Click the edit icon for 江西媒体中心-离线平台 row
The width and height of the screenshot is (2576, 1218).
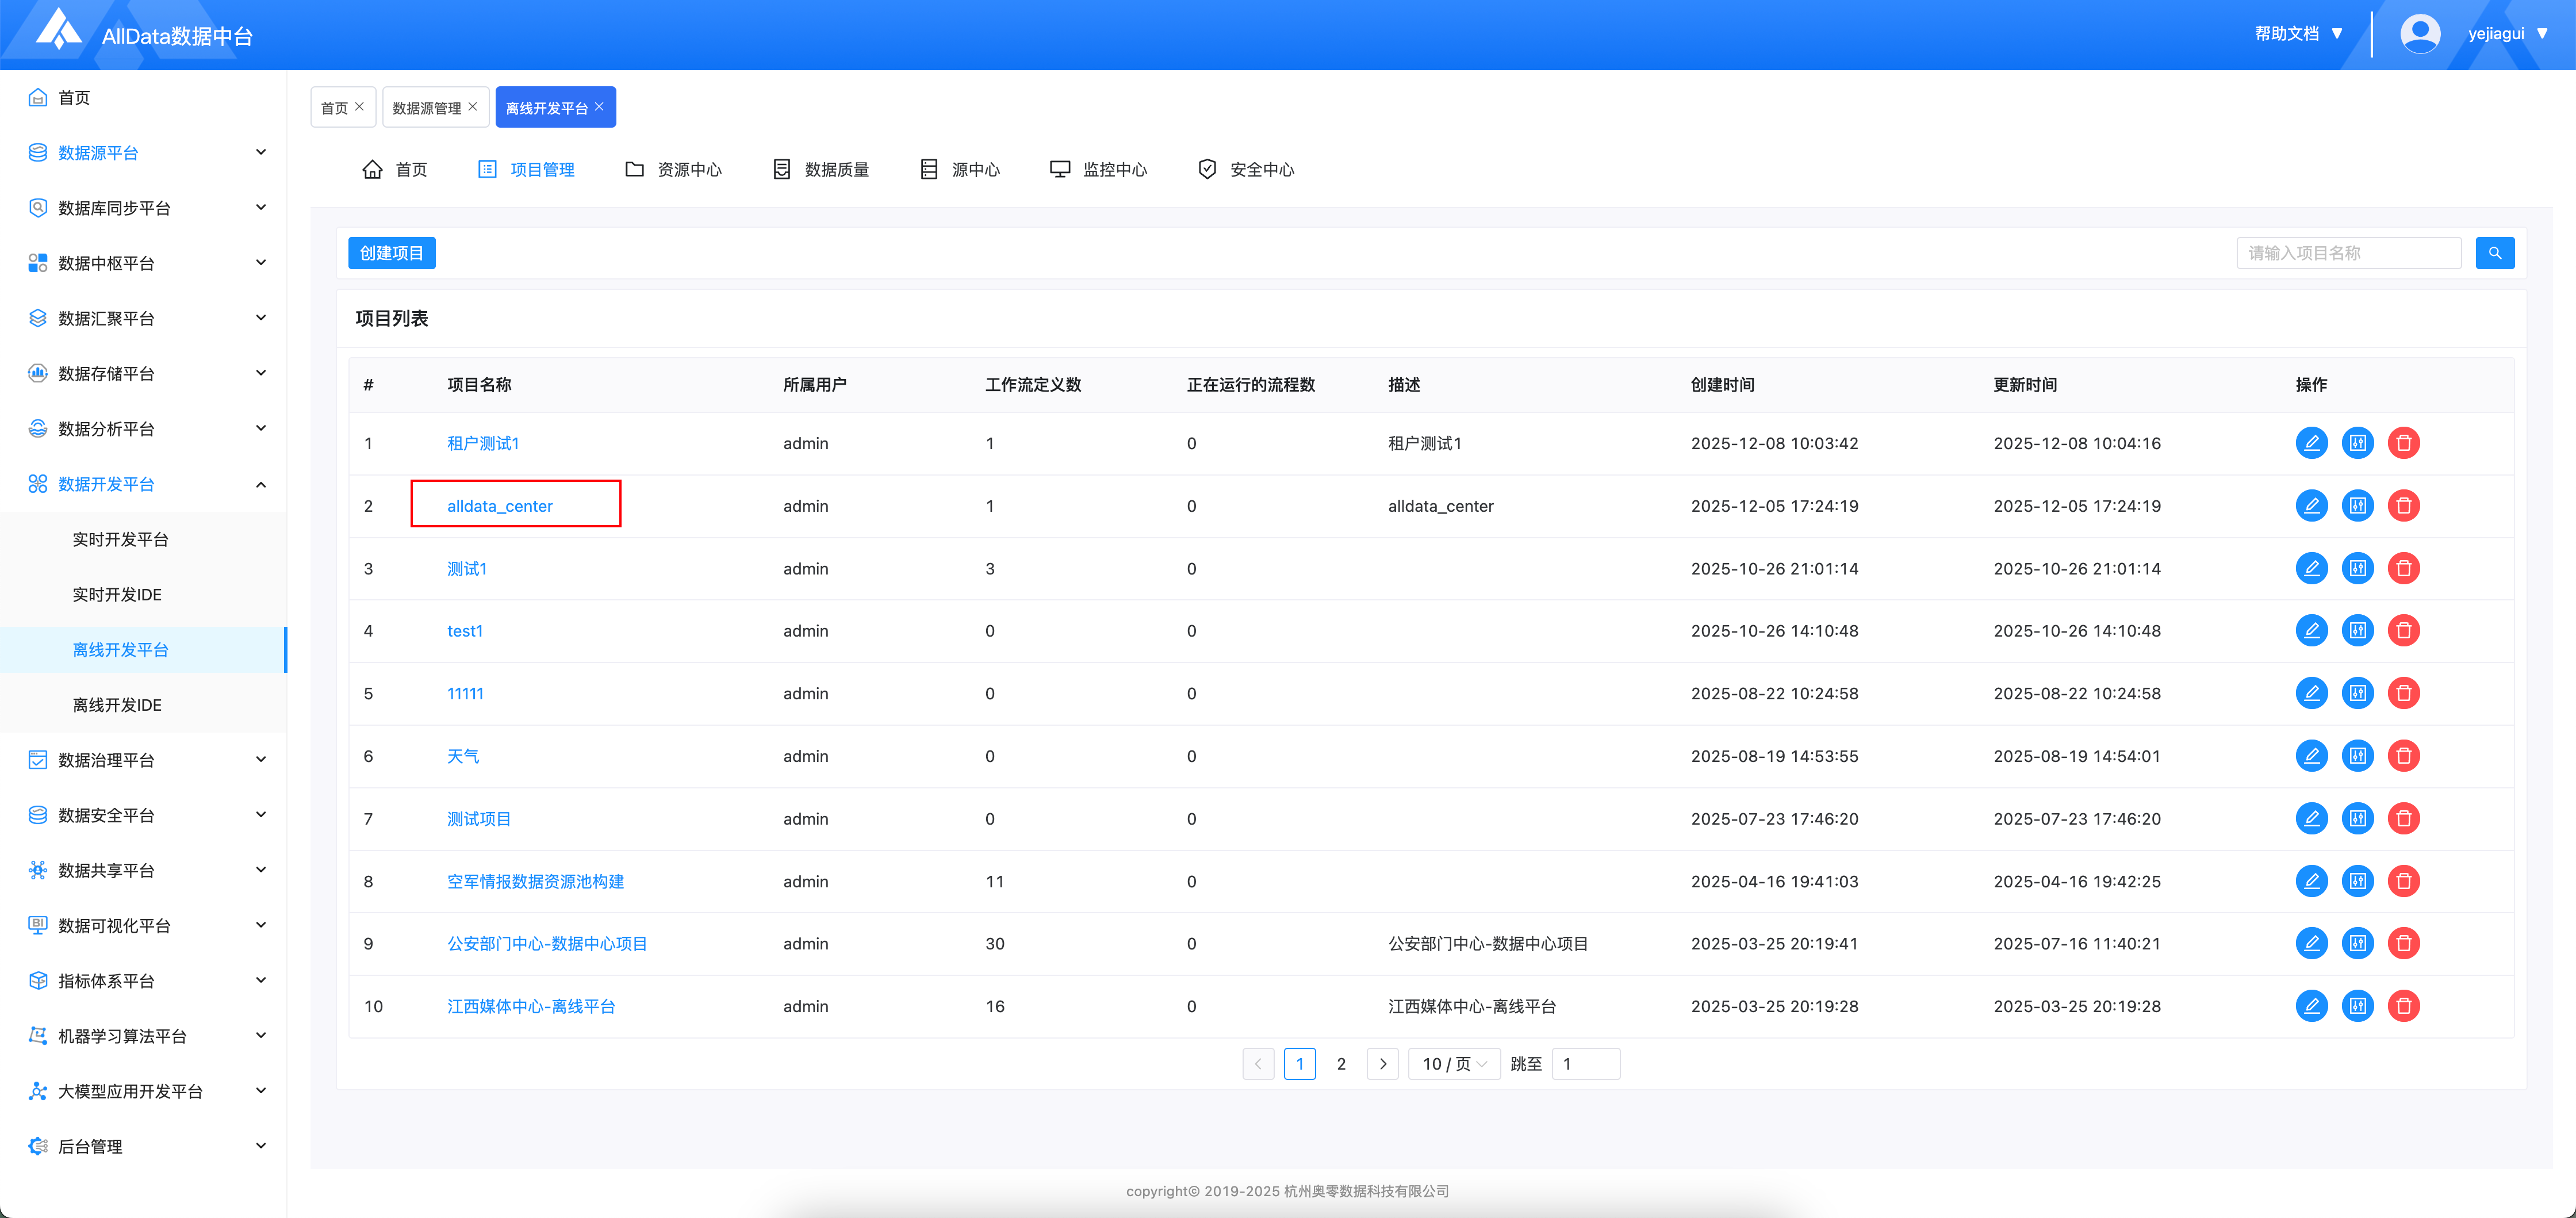(x=2311, y=1006)
